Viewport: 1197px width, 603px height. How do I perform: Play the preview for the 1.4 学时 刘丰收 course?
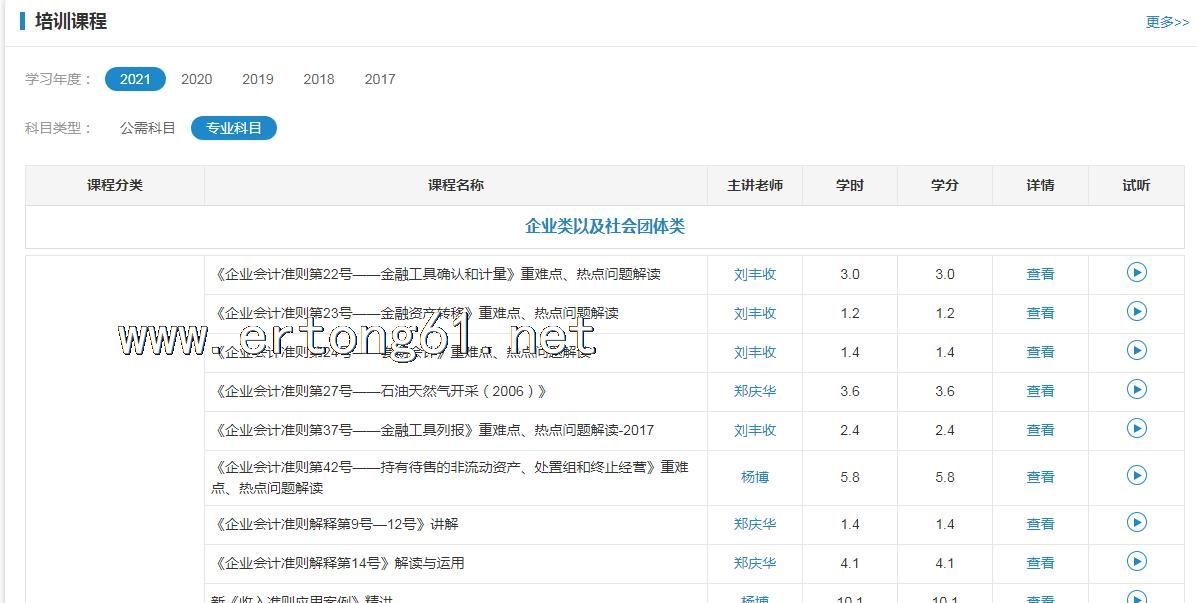pos(1136,350)
